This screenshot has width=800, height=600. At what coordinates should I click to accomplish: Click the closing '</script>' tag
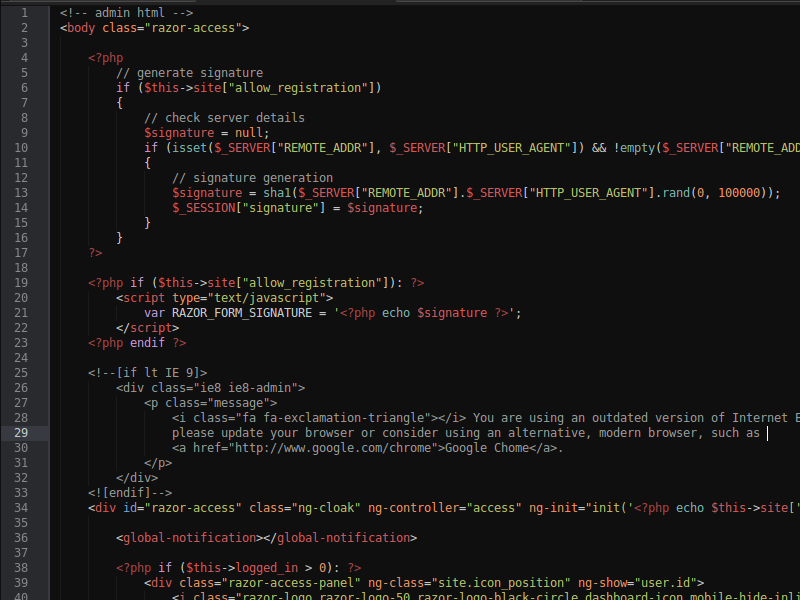point(147,328)
